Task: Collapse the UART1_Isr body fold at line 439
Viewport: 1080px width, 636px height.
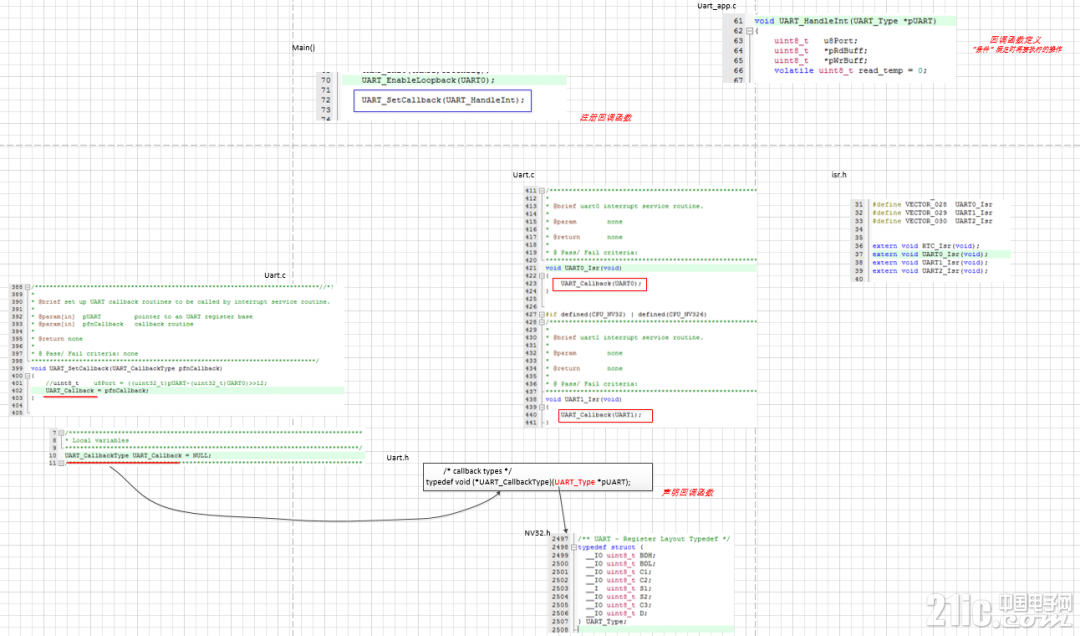Action: coord(541,407)
